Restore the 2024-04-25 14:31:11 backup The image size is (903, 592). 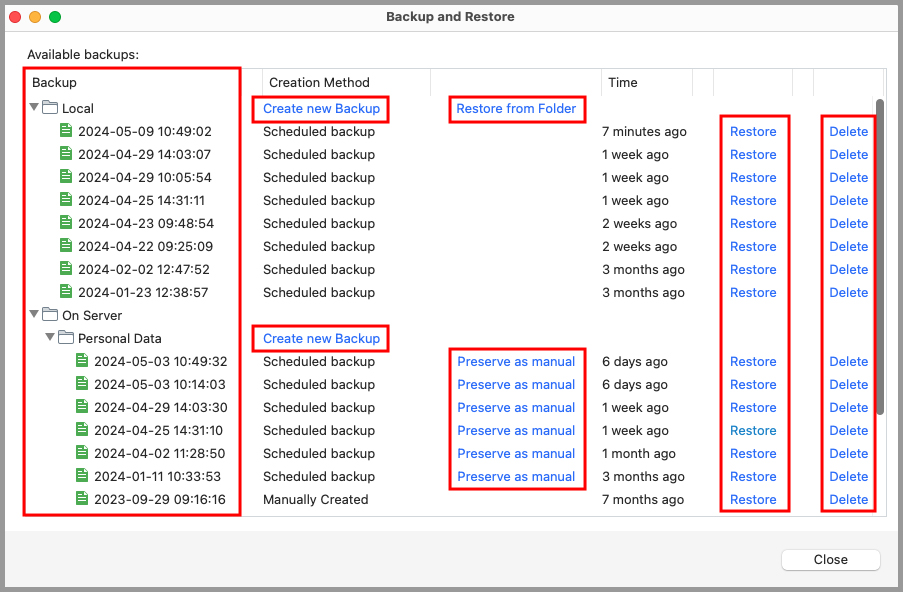click(753, 200)
